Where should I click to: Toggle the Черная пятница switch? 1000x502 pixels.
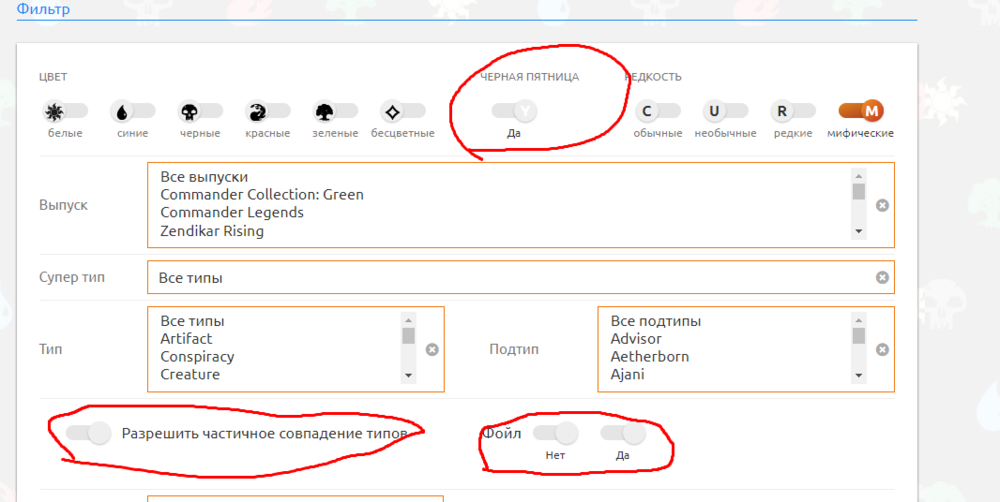click(x=514, y=111)
